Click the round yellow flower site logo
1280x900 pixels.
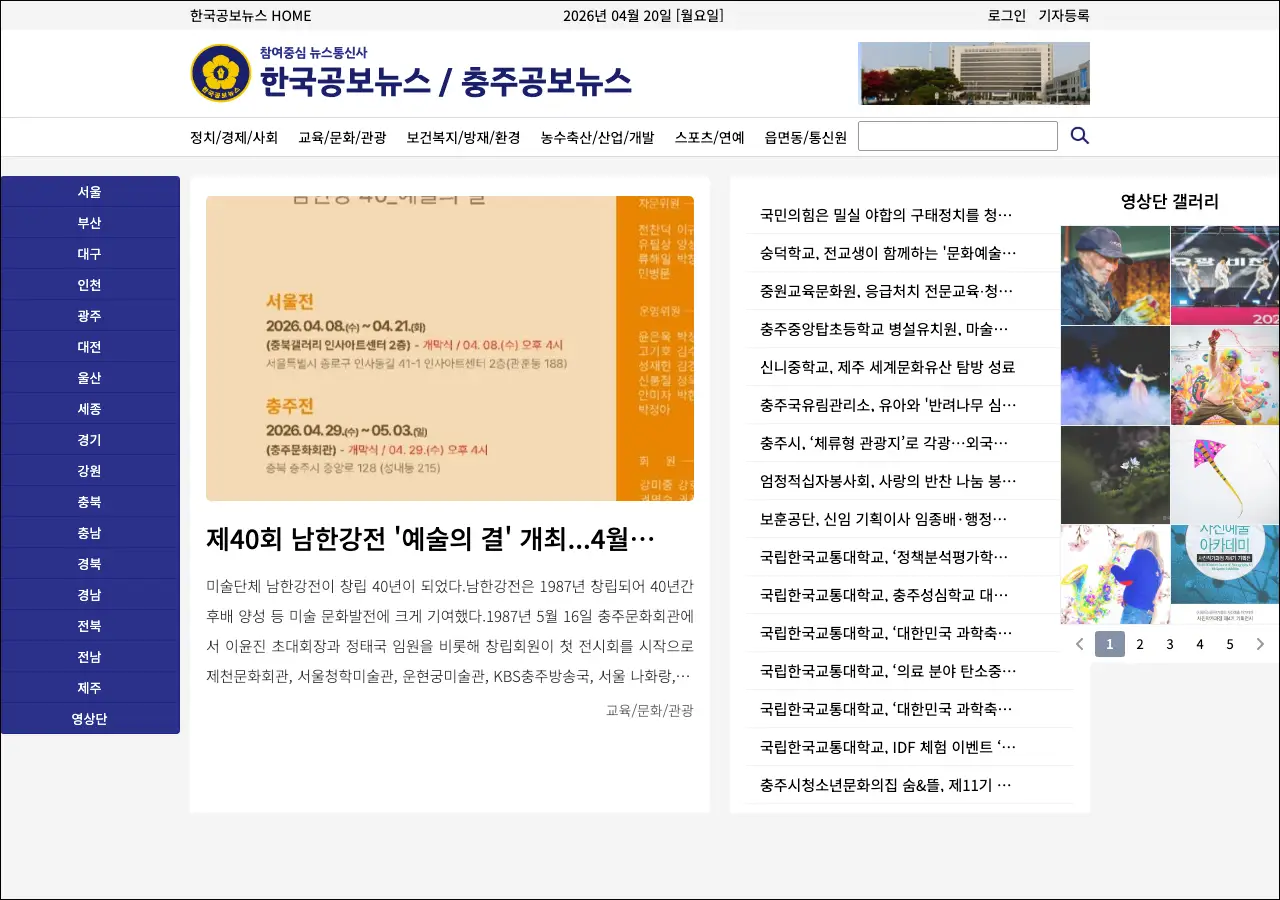click(220, 73)
